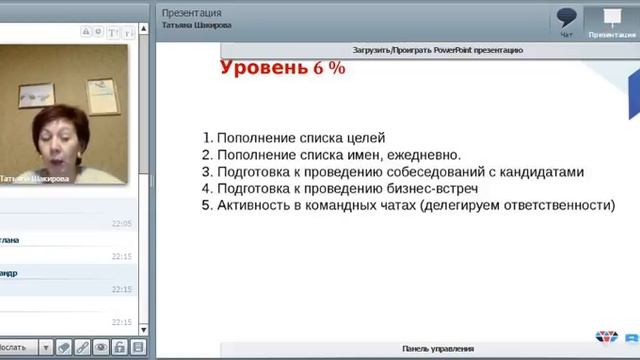The height and width of the screenshot is (360, 640).
Task: Click presenter name Татьяна Шакирова in header
Action: pyautogui.click(x=197, y=25)
